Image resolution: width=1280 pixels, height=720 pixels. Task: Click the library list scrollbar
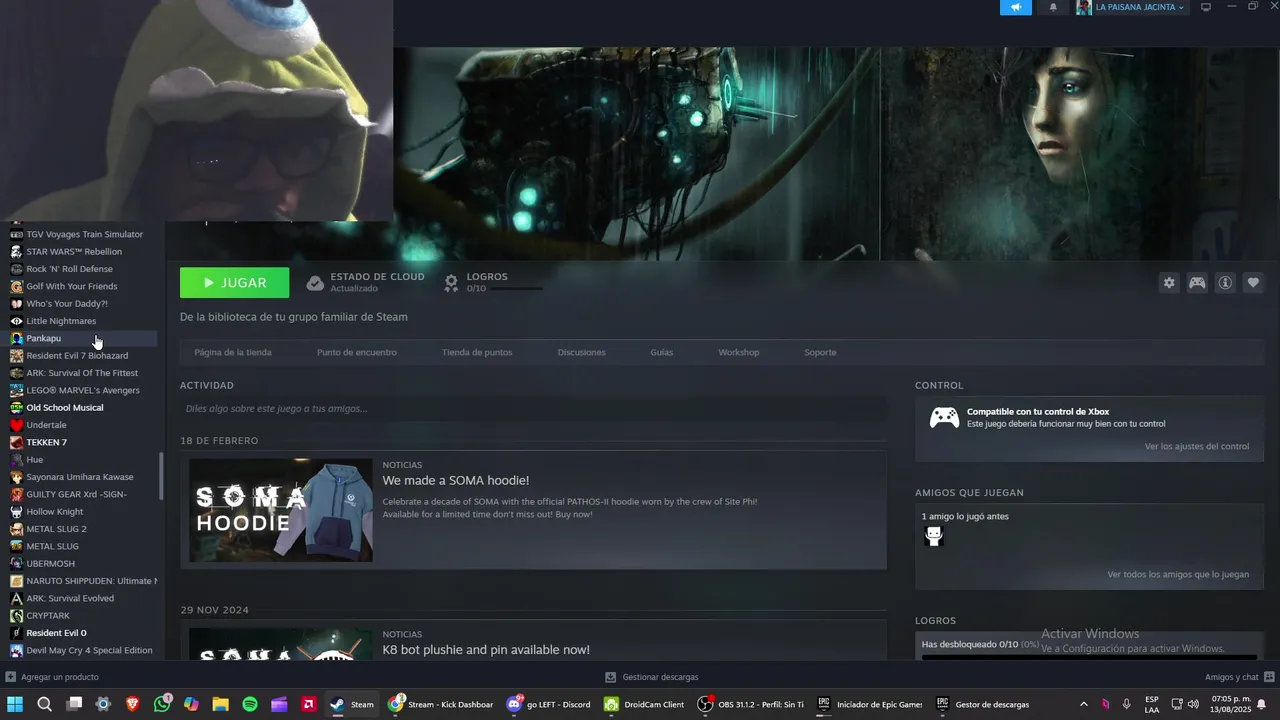tap(161, 476)
